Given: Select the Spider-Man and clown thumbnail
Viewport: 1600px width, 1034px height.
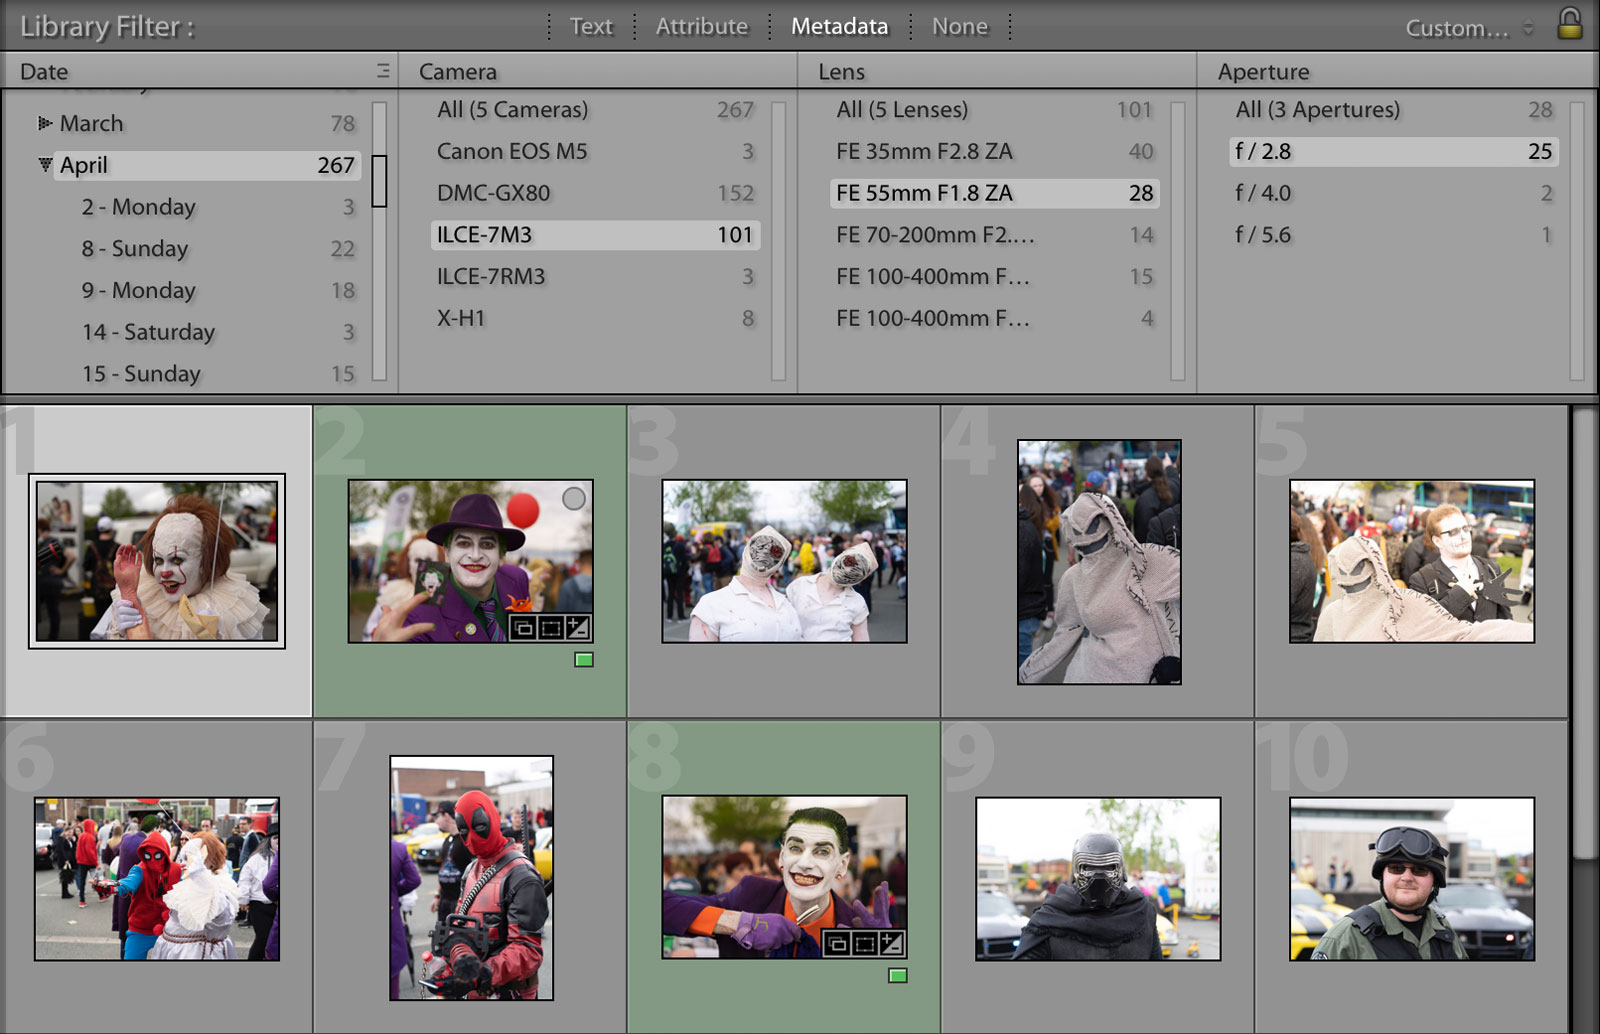Looking at the screenshot, I should pos(157,879).
